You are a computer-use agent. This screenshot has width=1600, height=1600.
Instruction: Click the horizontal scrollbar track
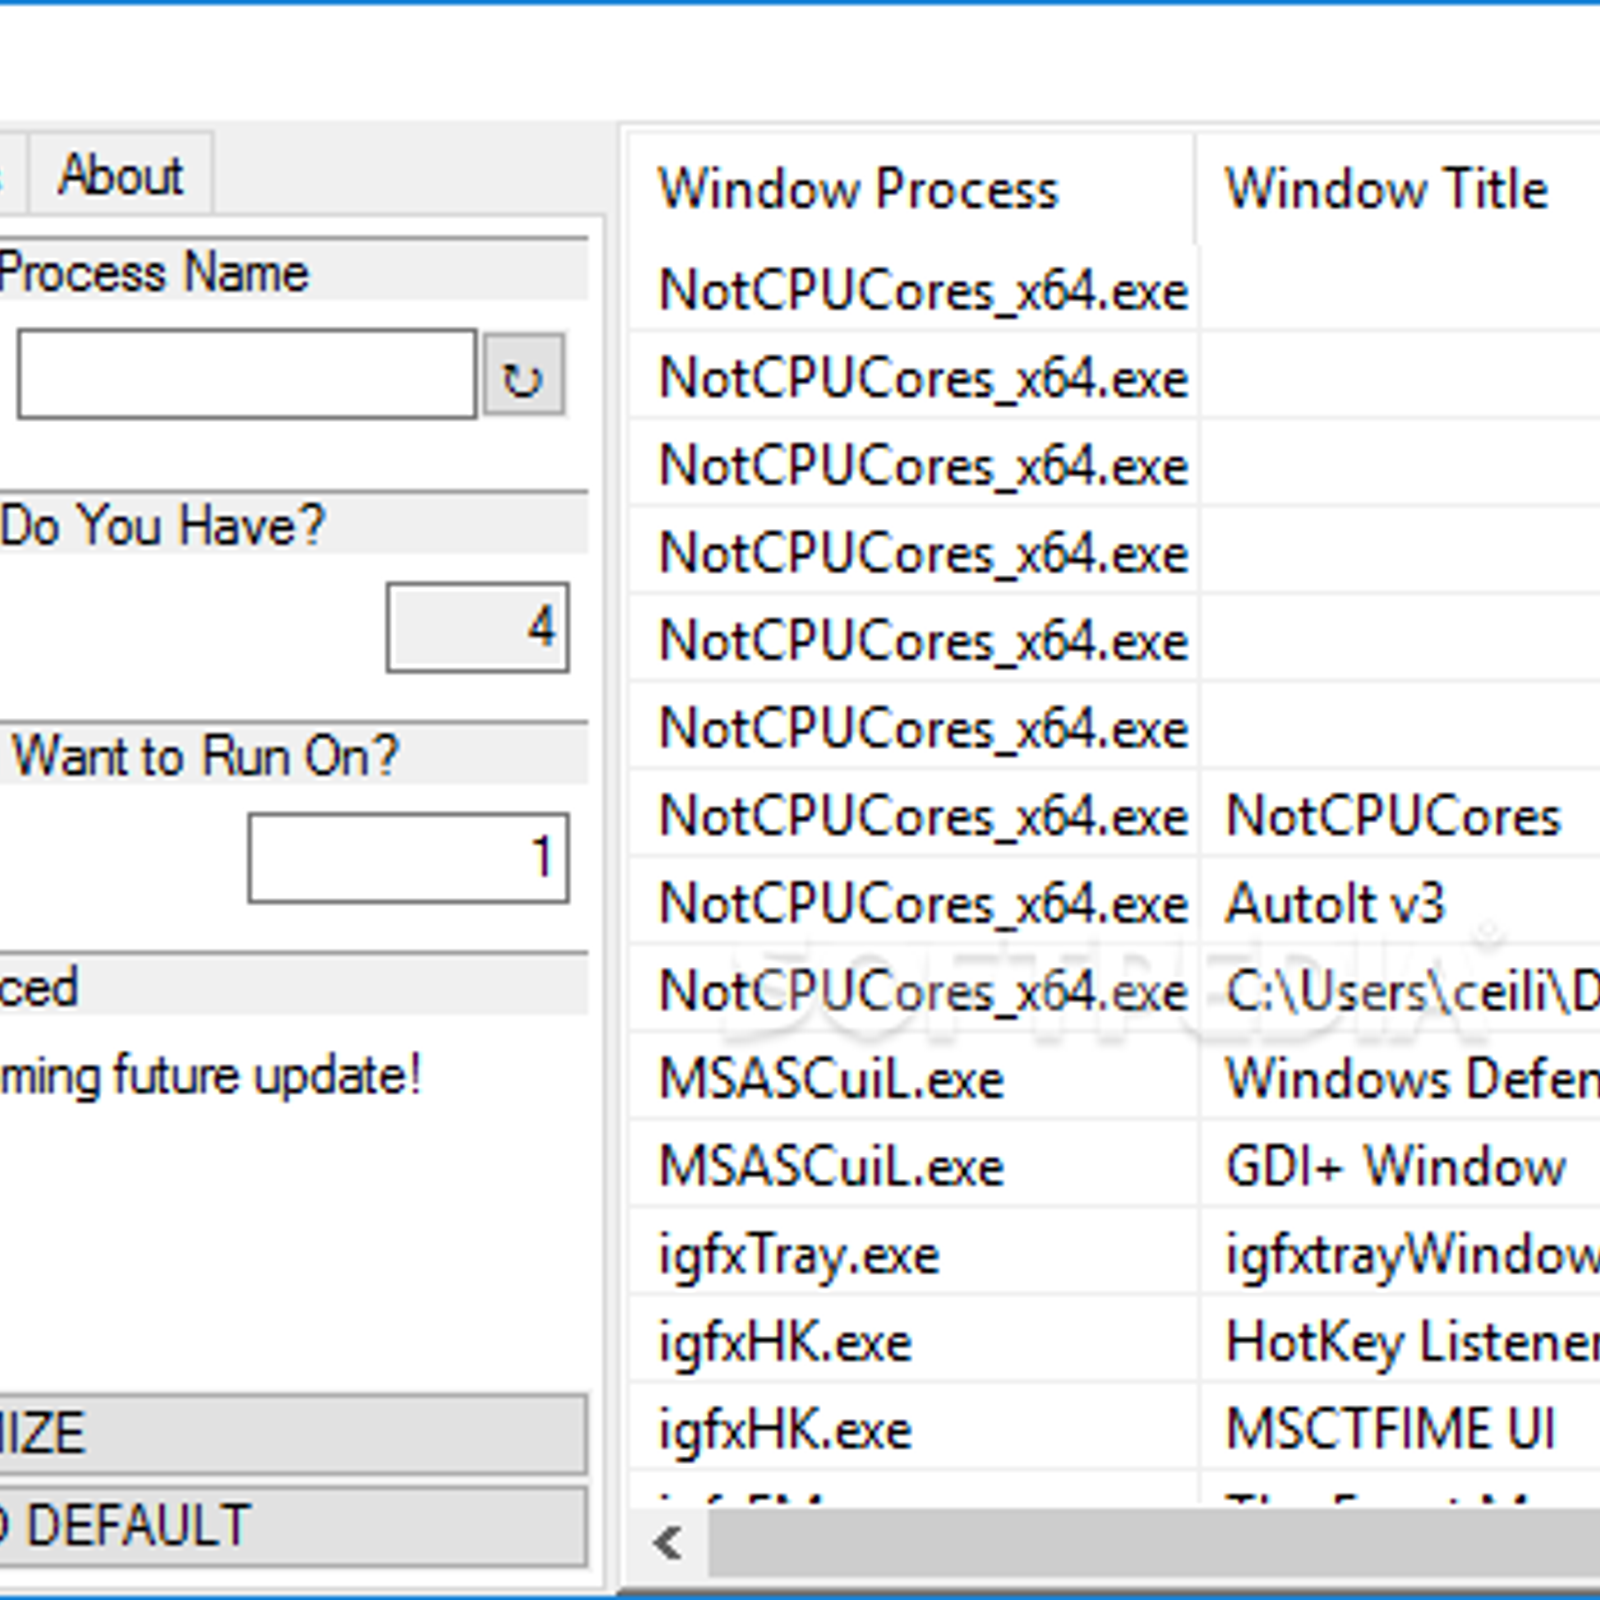1155,1543
